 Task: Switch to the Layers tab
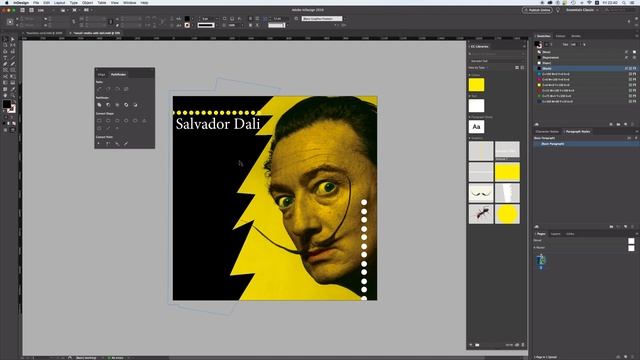pos(556,234)
